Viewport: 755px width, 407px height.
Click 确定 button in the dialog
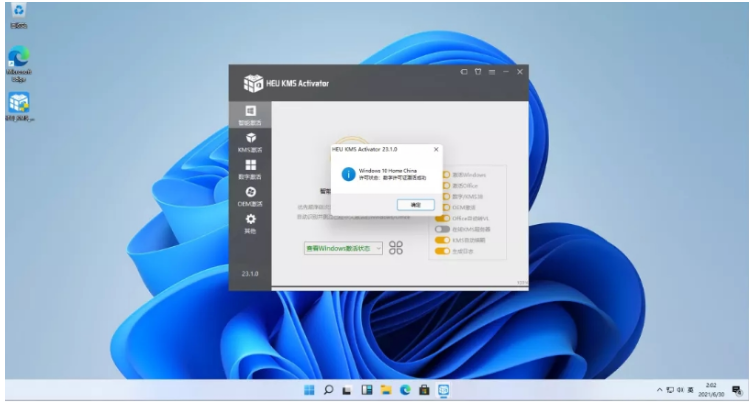(x=415, y=203)
